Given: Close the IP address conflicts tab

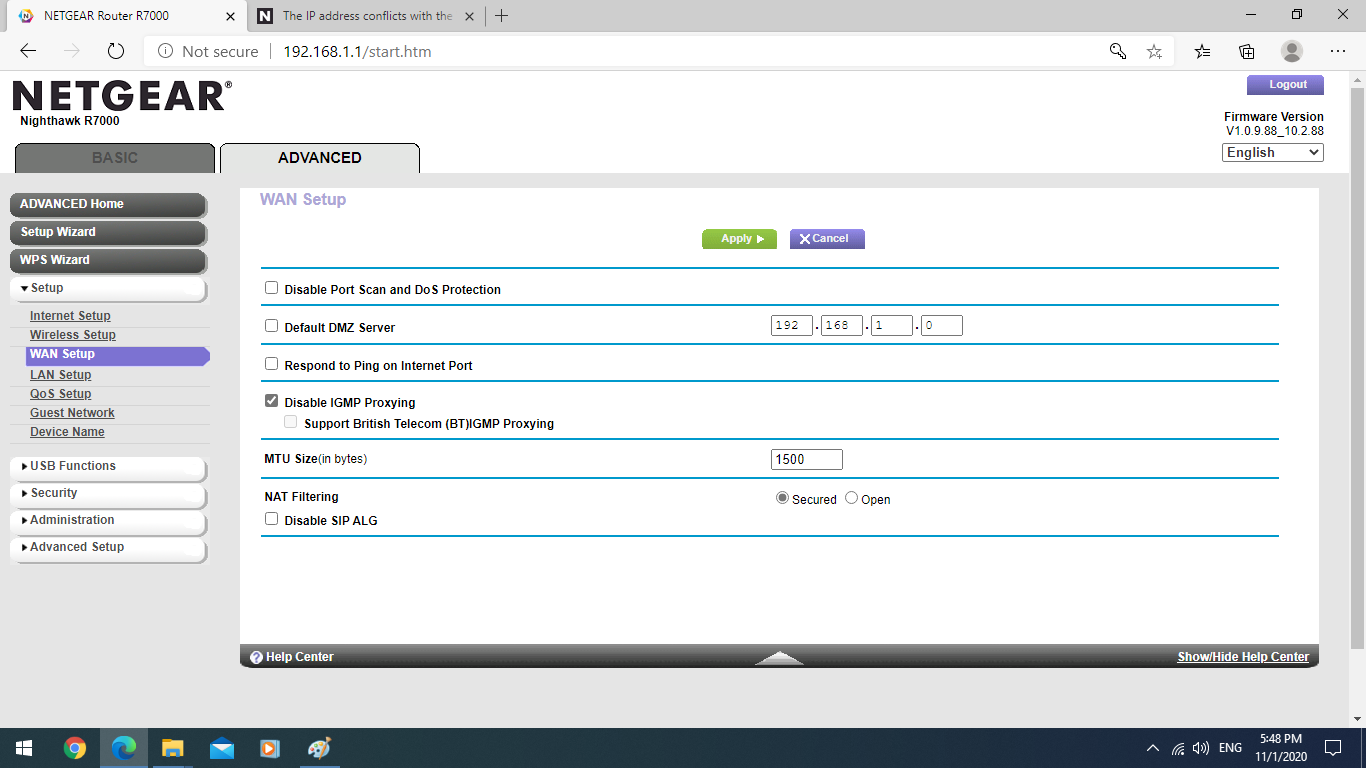Looking at the screenshot, I should tap(469, 16).
